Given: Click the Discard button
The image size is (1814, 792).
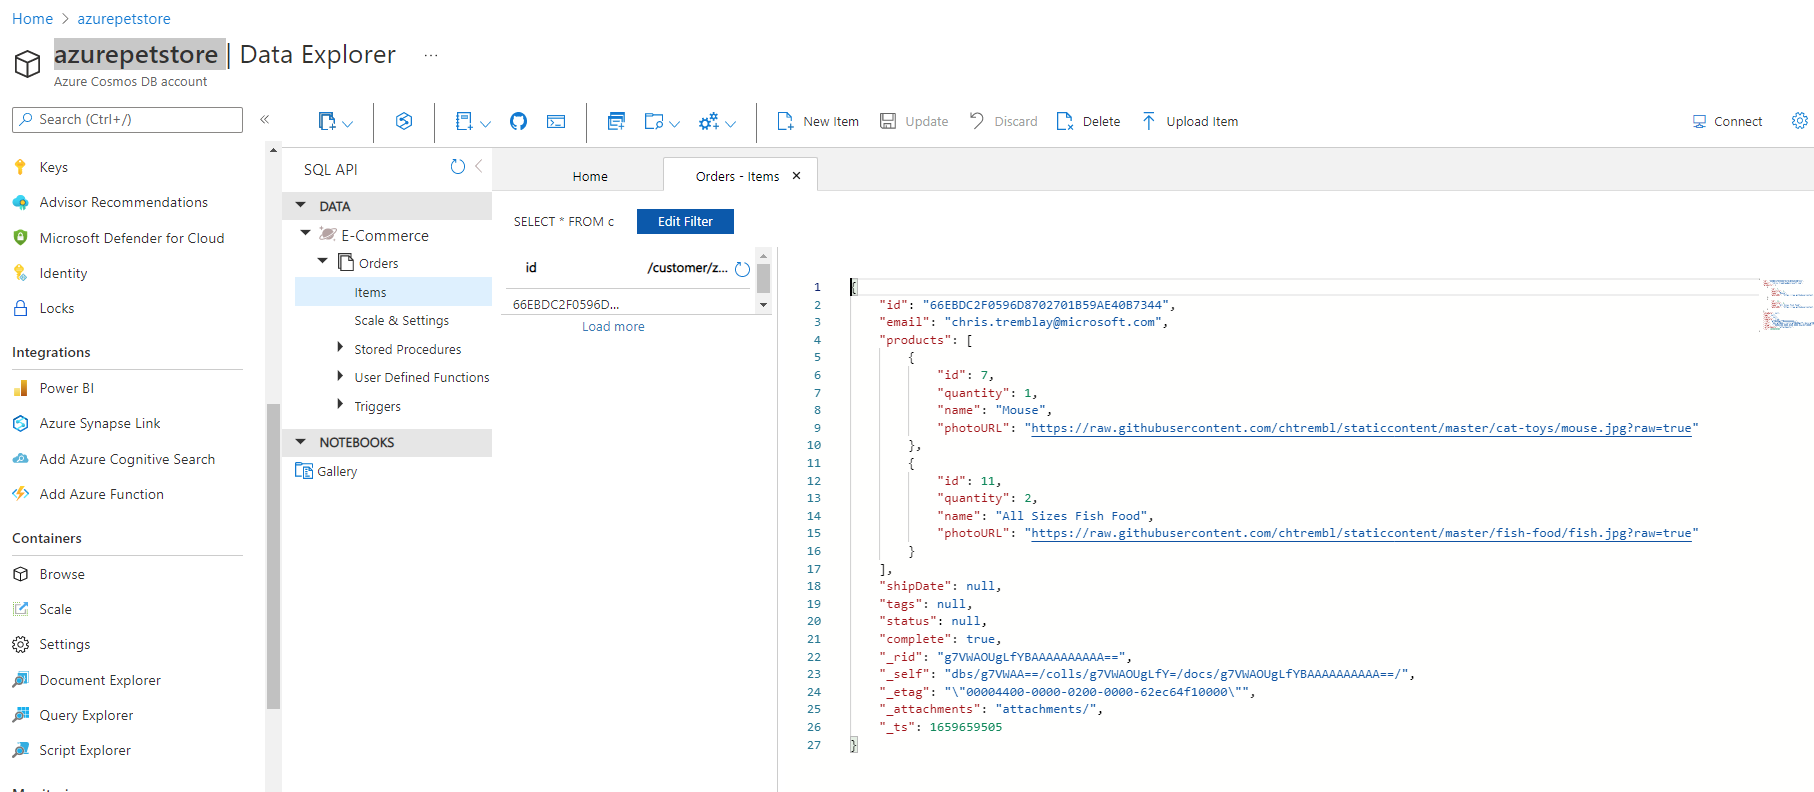Looking at the screenshot, I should click(x=1003, y=121).
